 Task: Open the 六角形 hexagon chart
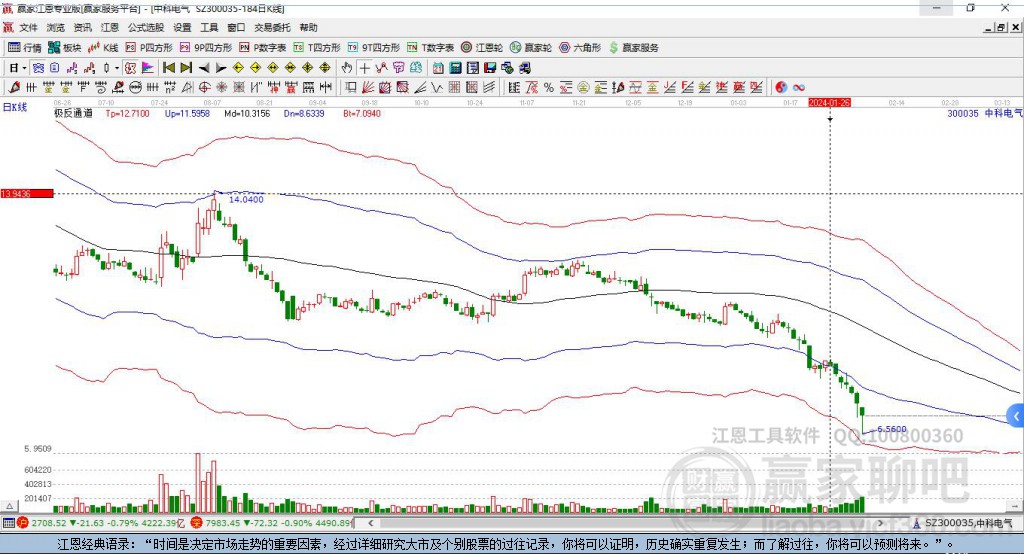pos(580,48)
